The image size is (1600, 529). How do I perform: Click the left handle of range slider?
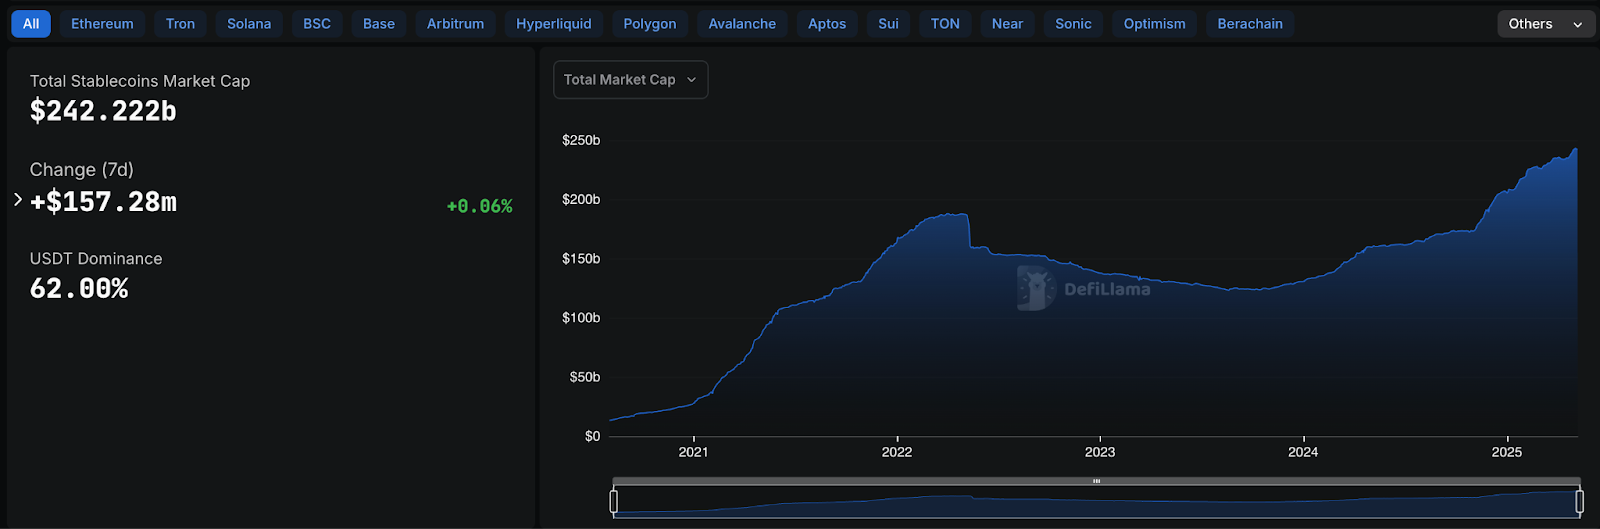coord(614,501)
